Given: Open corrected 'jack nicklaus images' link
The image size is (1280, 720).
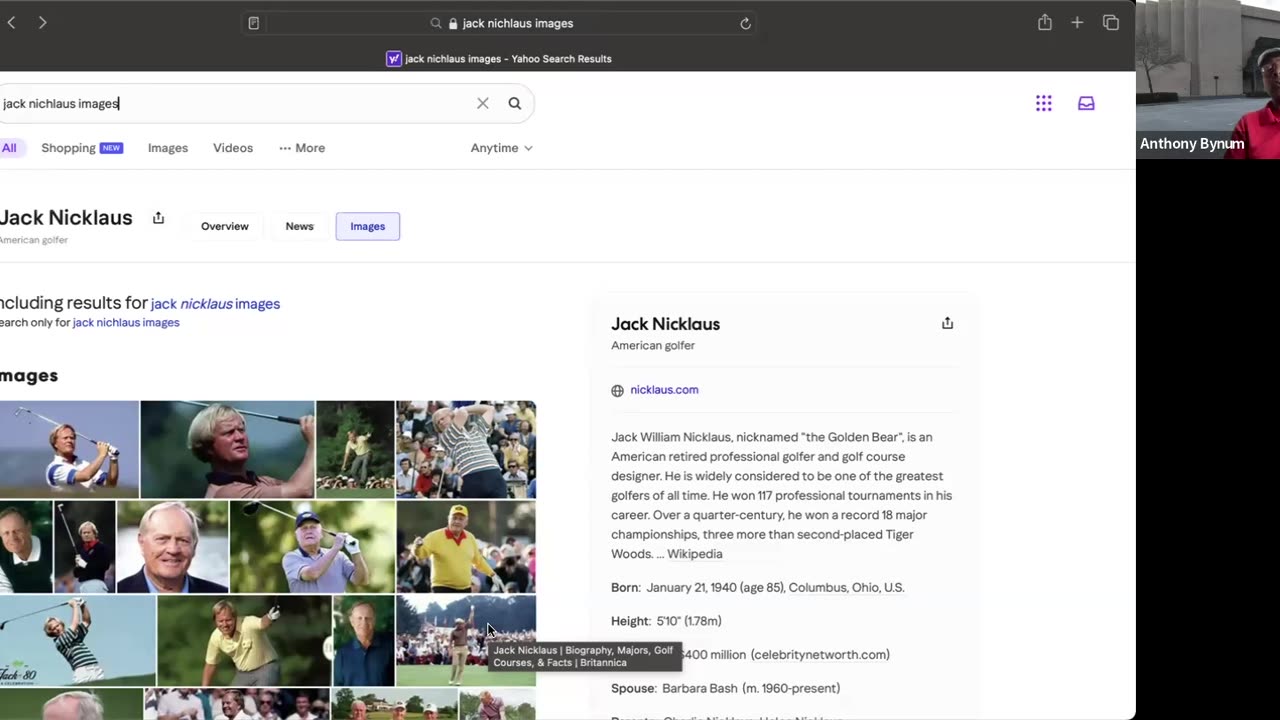Looking at the screenshot, I should [215, 304].
